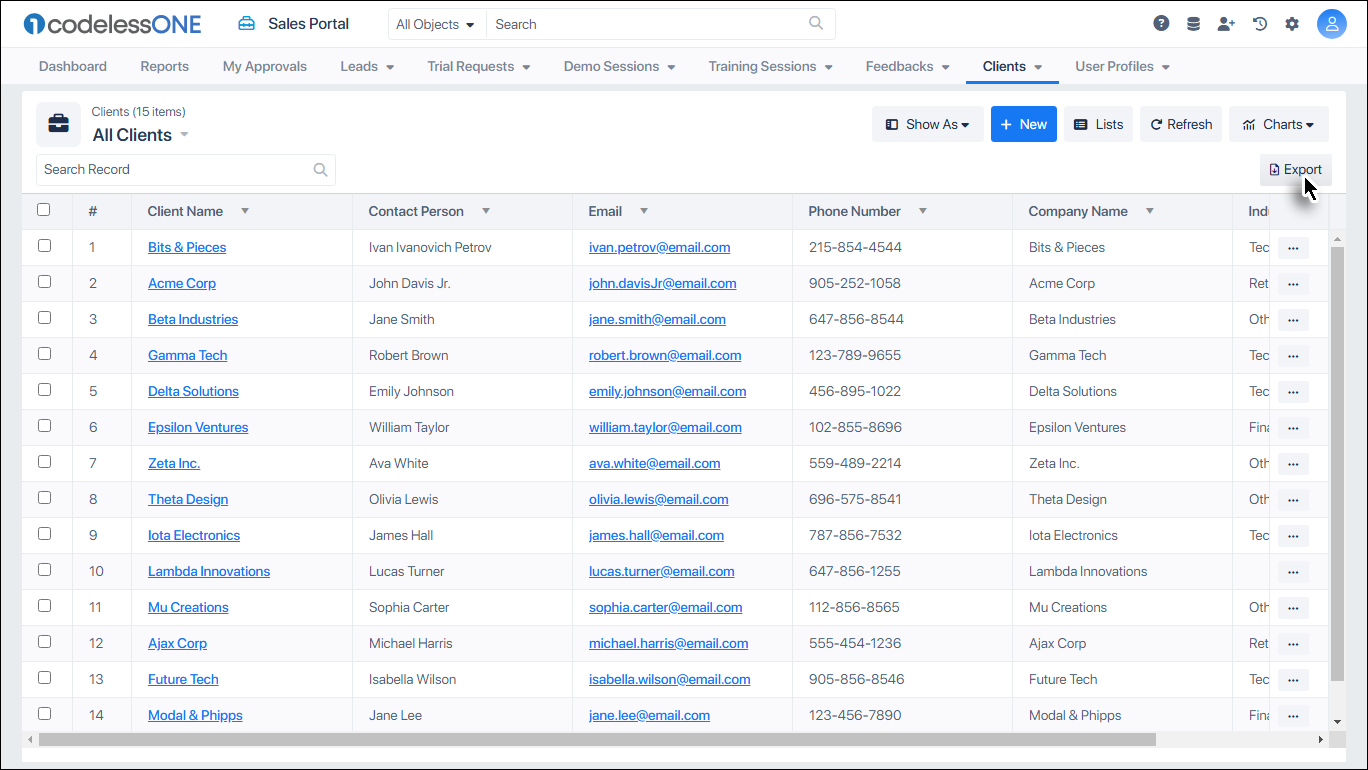
Task: Open the Phone Number column filter arrow
Action: tap(923, 211)
